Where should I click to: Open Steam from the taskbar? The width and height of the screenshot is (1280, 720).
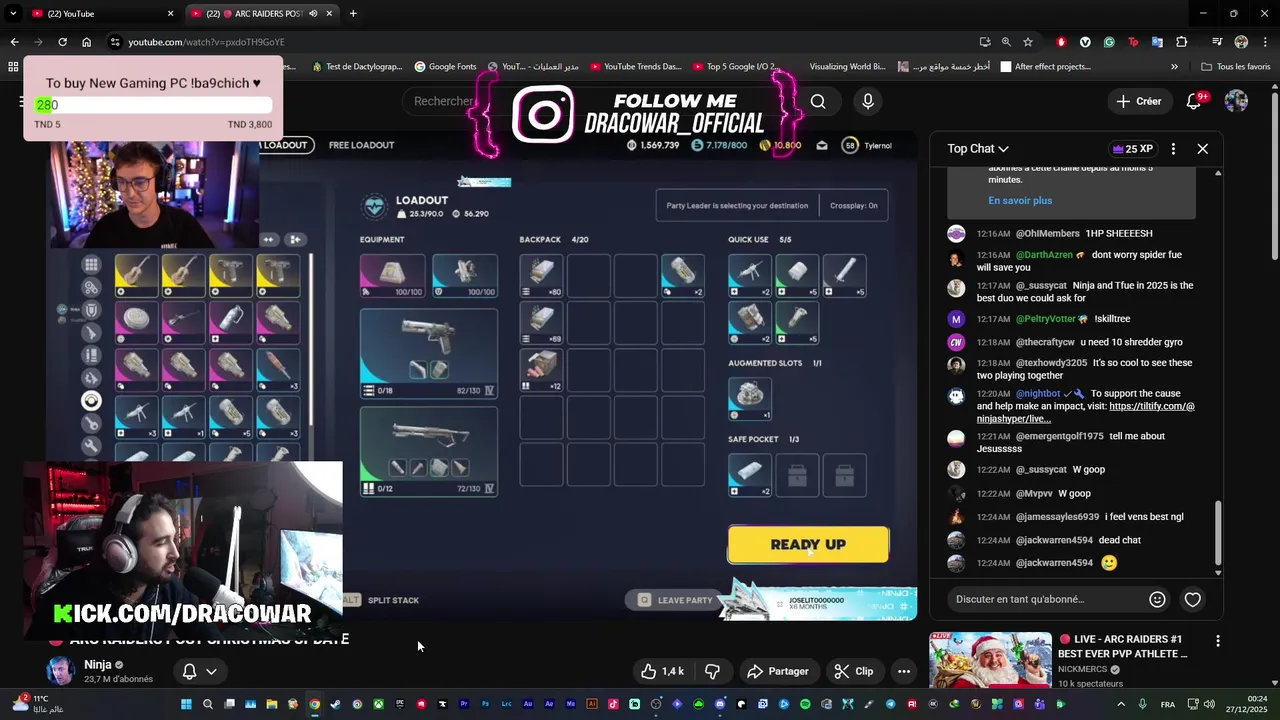[x=335, y=704]
